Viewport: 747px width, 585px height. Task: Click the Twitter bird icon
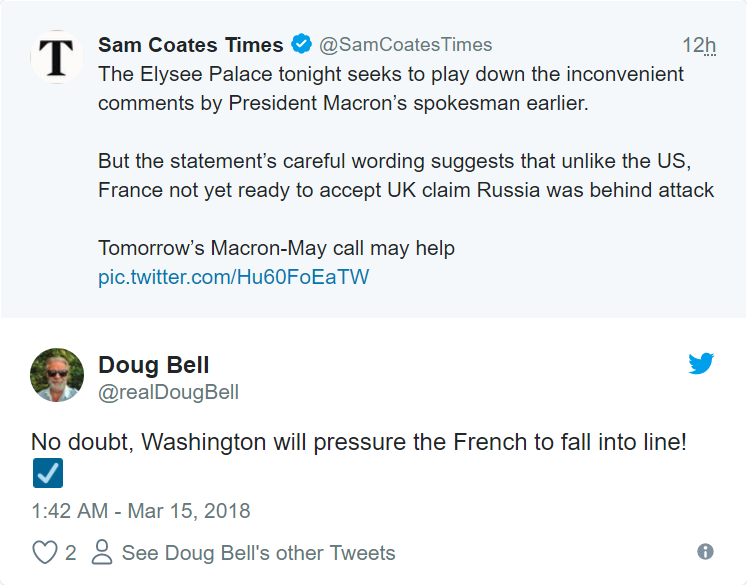point(701,364)
